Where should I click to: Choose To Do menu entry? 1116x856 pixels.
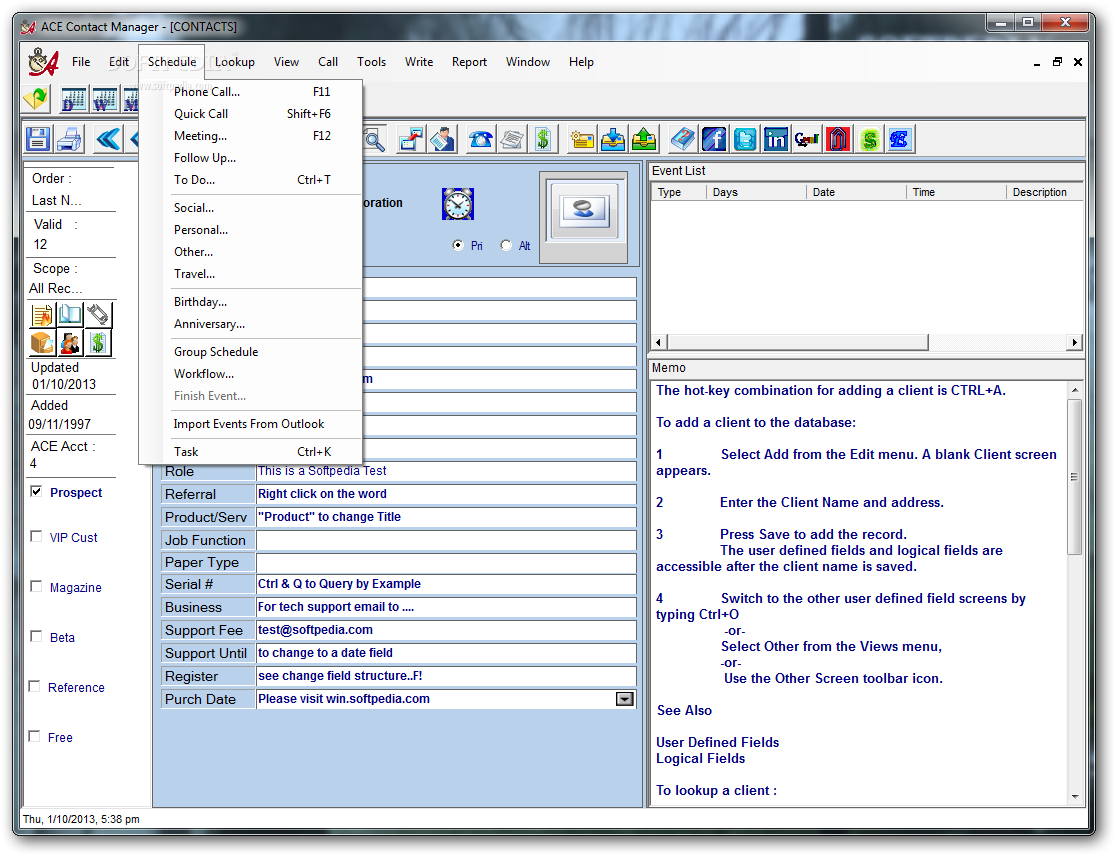252,180
